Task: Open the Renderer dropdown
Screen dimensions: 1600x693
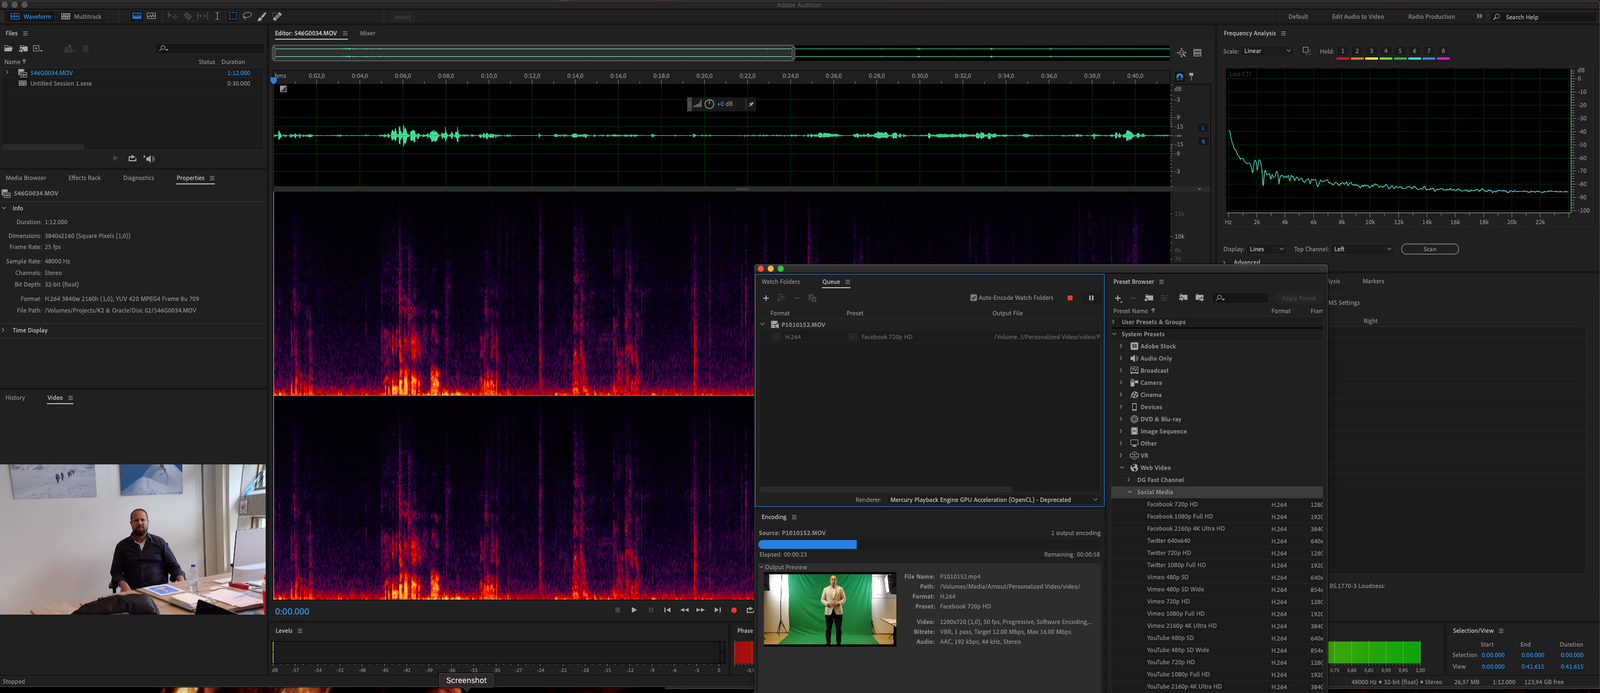Action: point(993,500)
